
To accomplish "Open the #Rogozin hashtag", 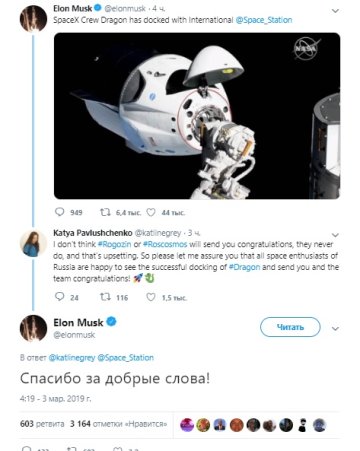I will 114,244.
